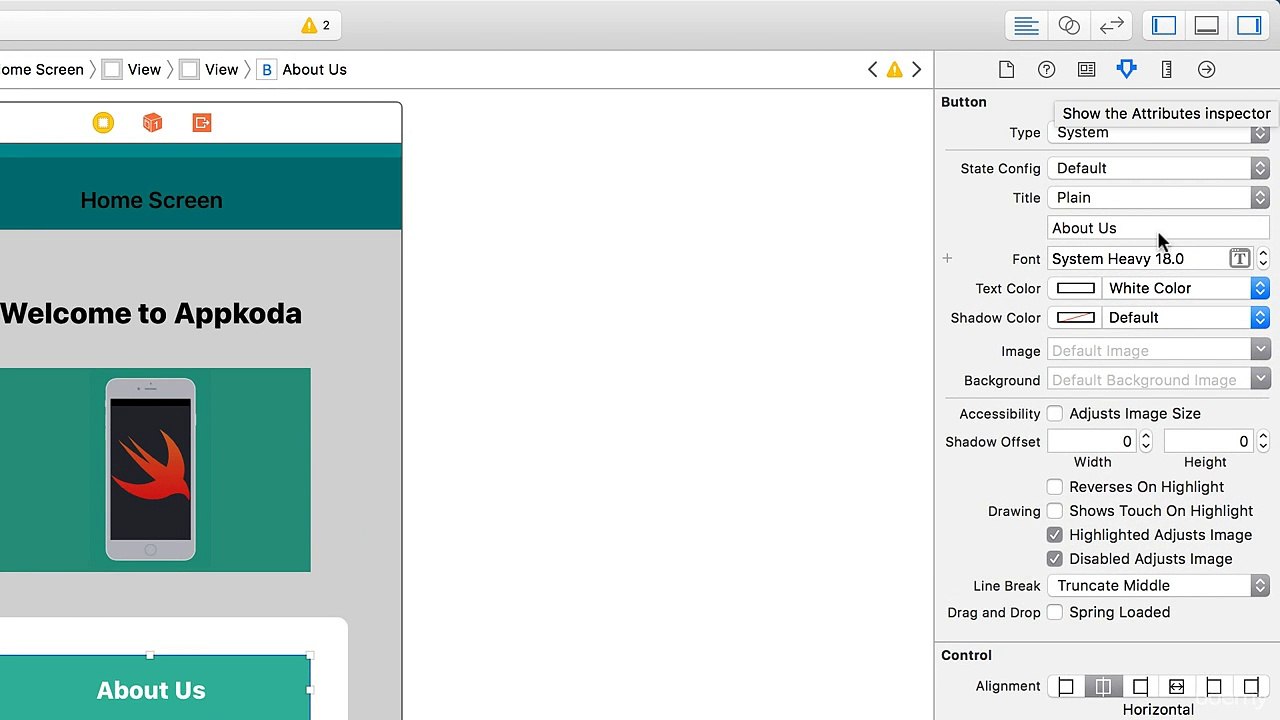Open the Title Plain dropdown
Viewport: 1280px width, 720px height.
1158,198
